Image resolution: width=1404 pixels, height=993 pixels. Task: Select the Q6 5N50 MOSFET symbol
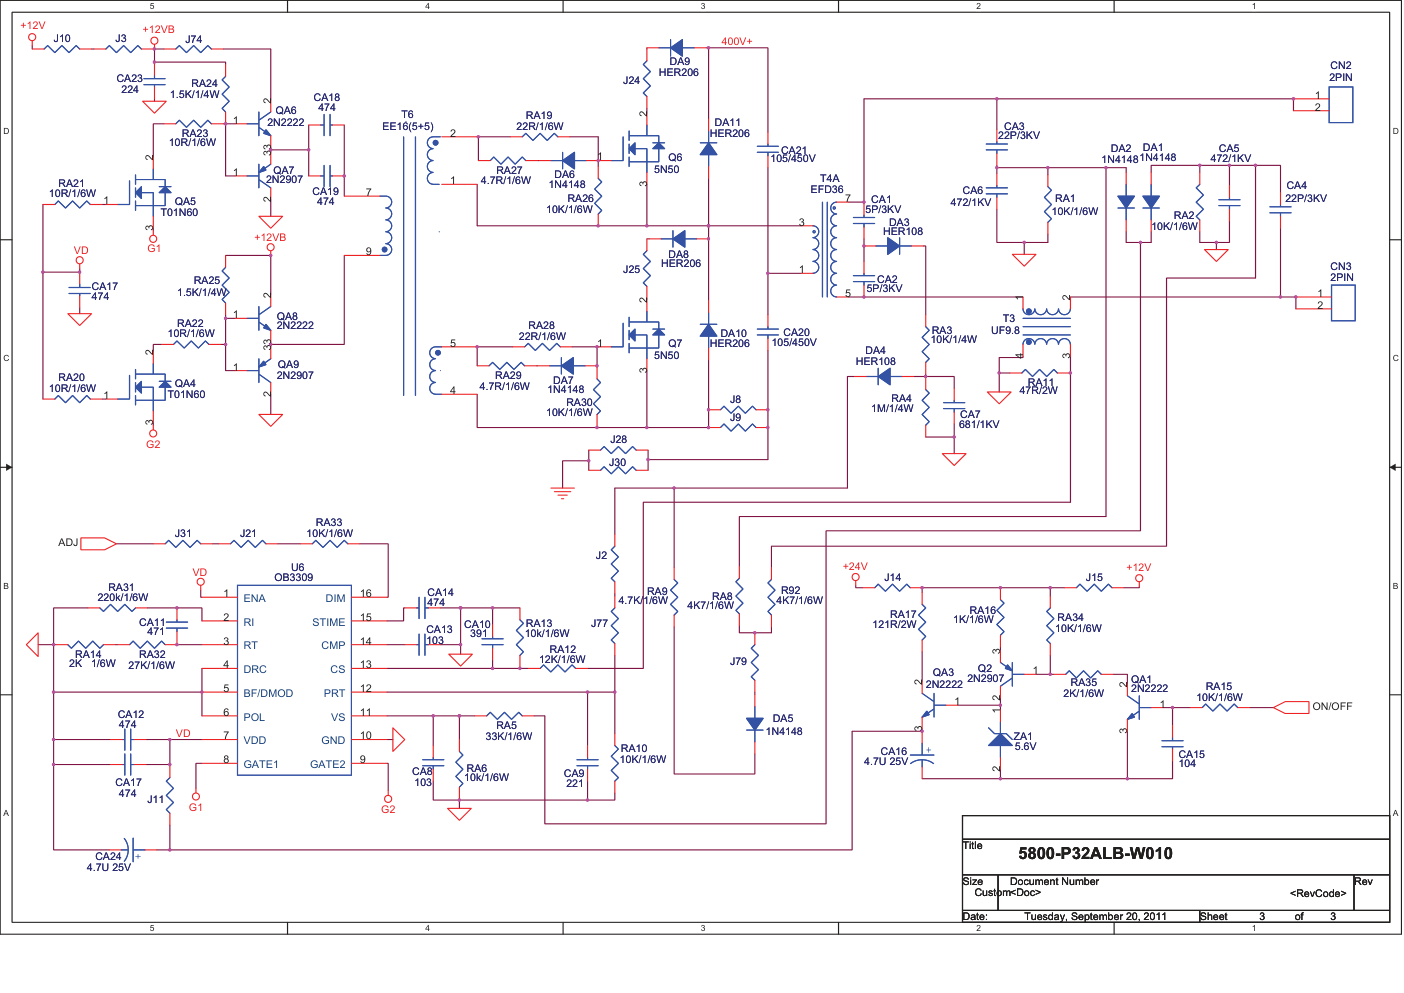click(645, 150)
